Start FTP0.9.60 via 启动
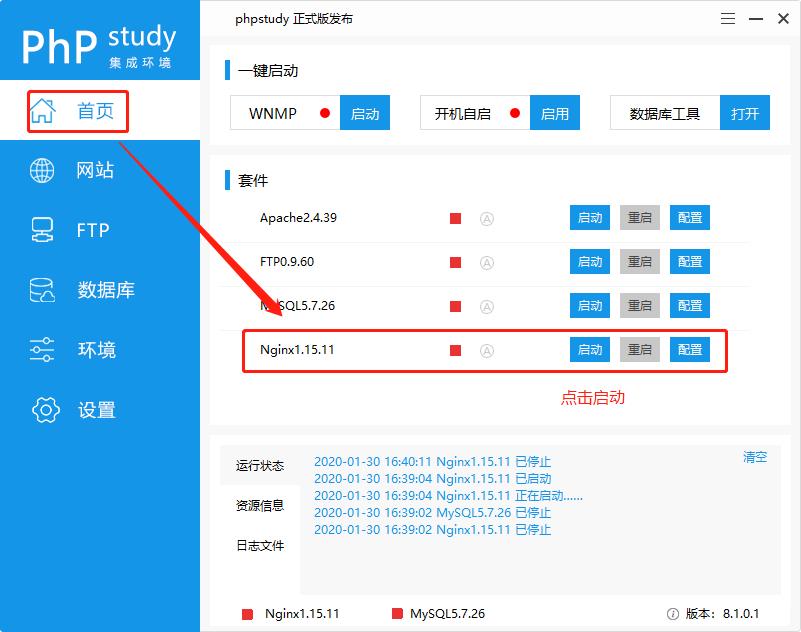The height and width of the screenshot is (632, 801). [590, 262]
